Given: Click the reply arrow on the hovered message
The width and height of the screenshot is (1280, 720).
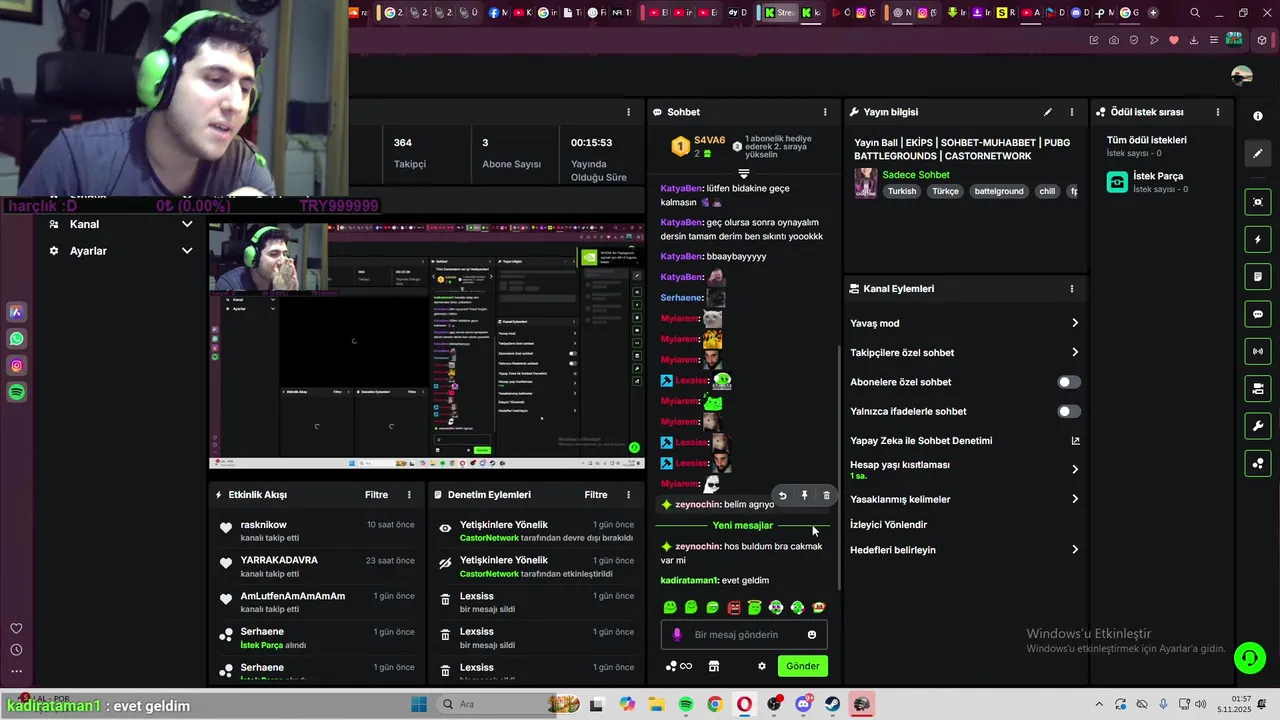Looking at the screenshot, I should click(782, 495).
